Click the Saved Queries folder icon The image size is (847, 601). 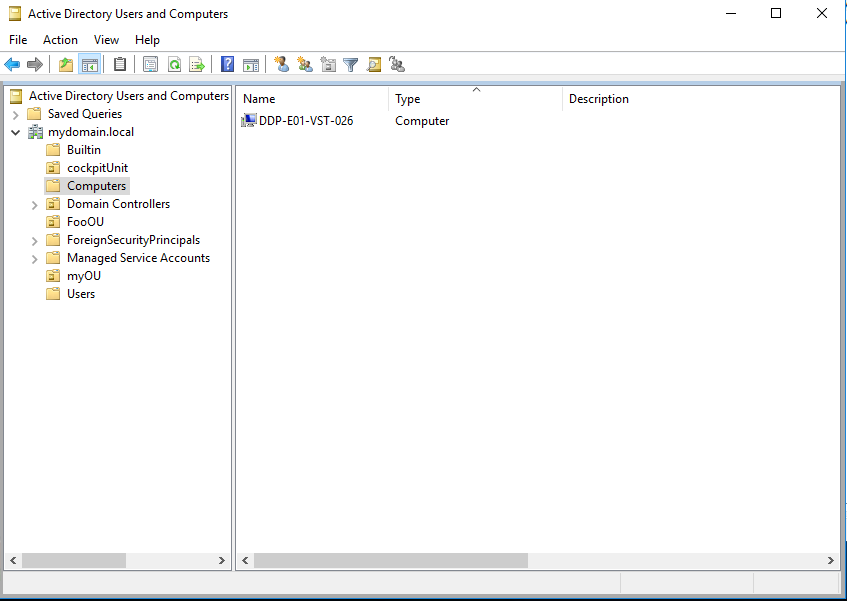tap(34, 114)
